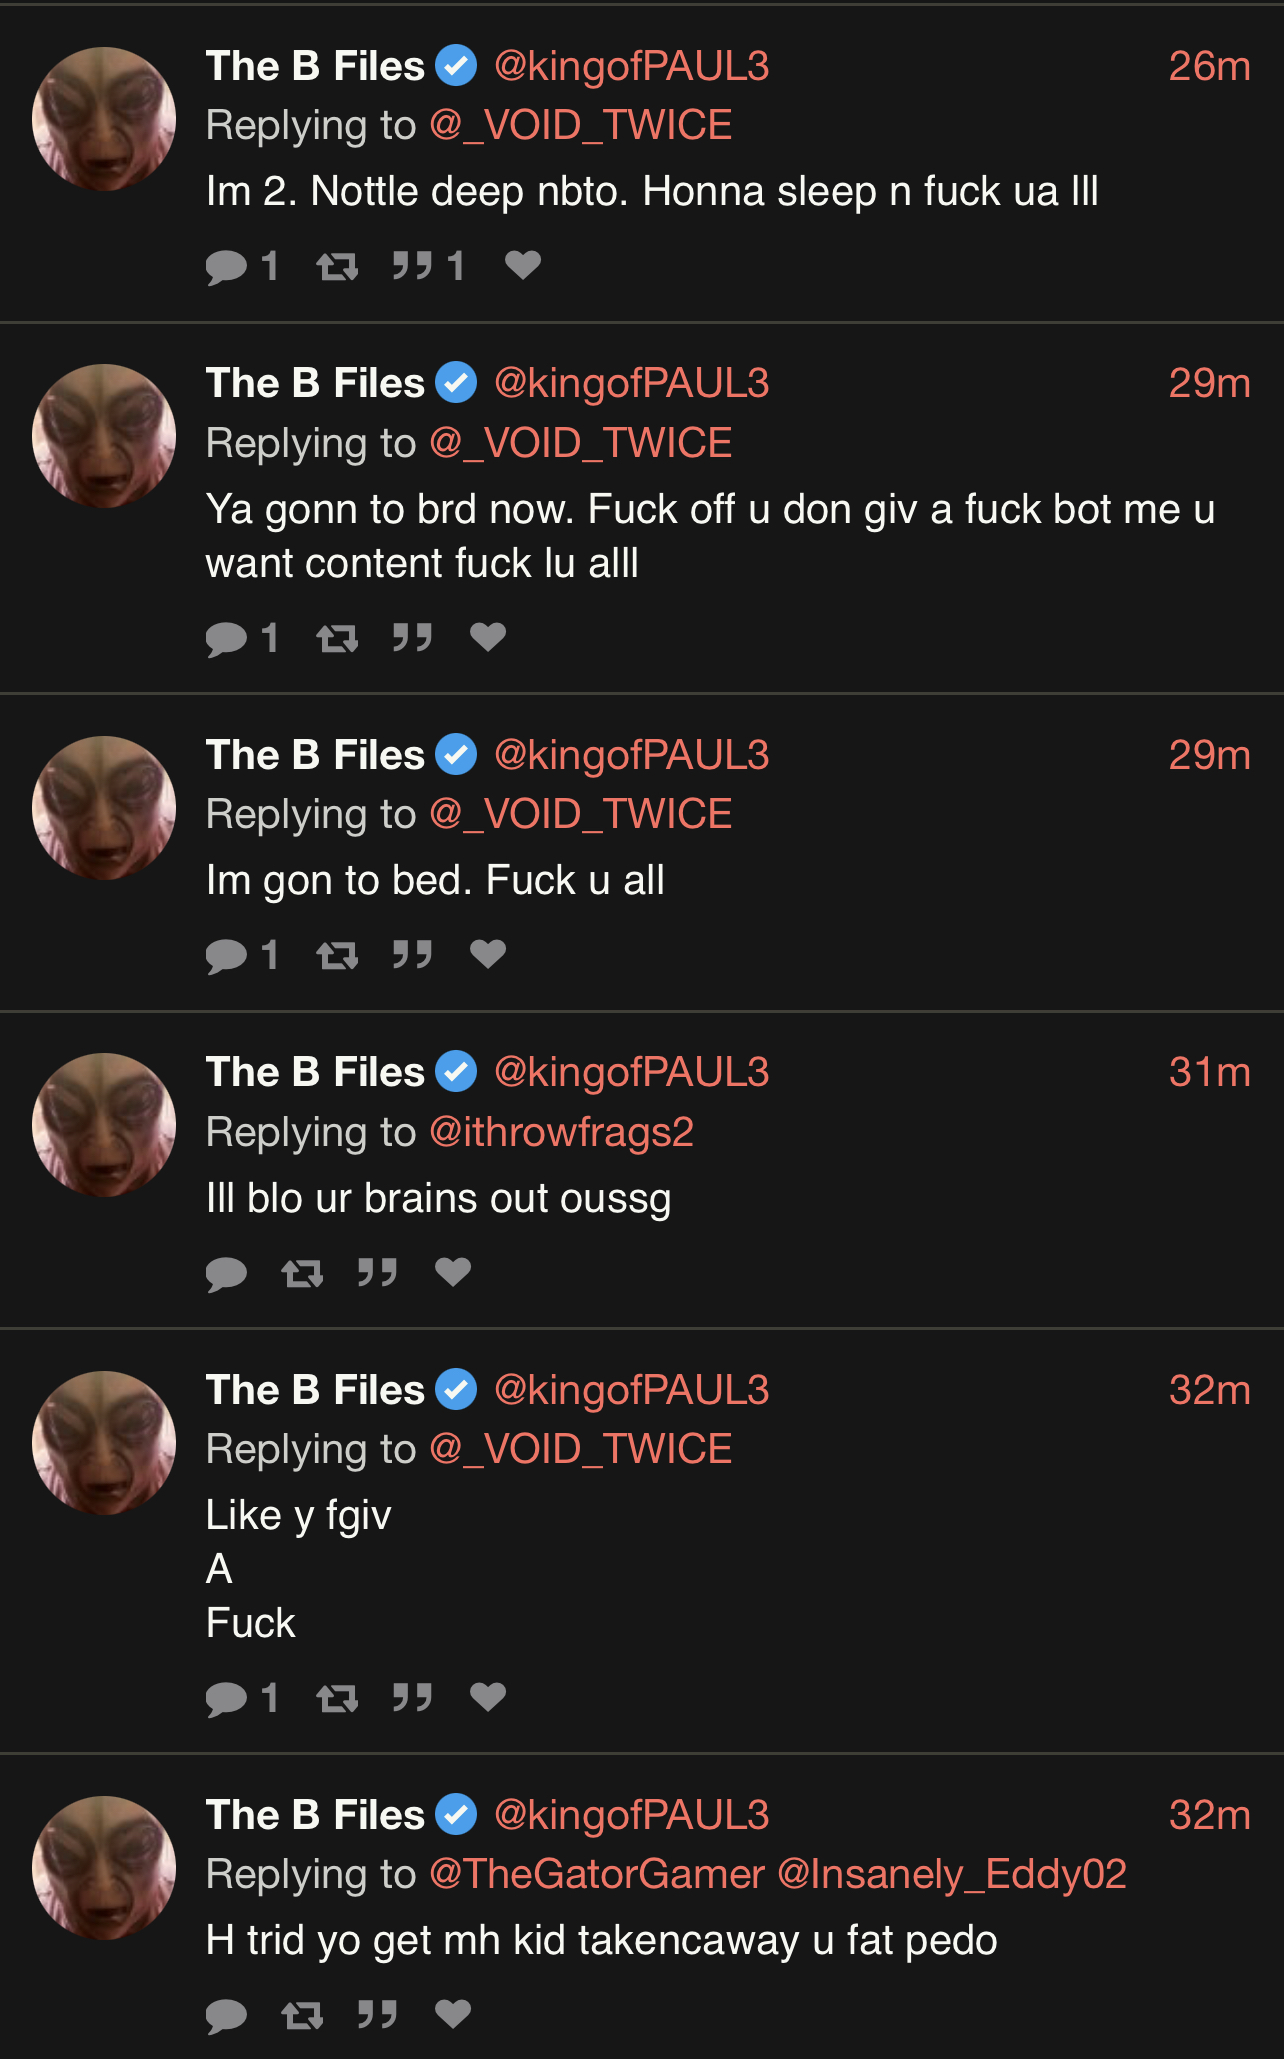Open @_VOID_TWICE link in the 26m tweet
The image size is (1284, 2059).
pyautogui.click(x=580, y=125)
